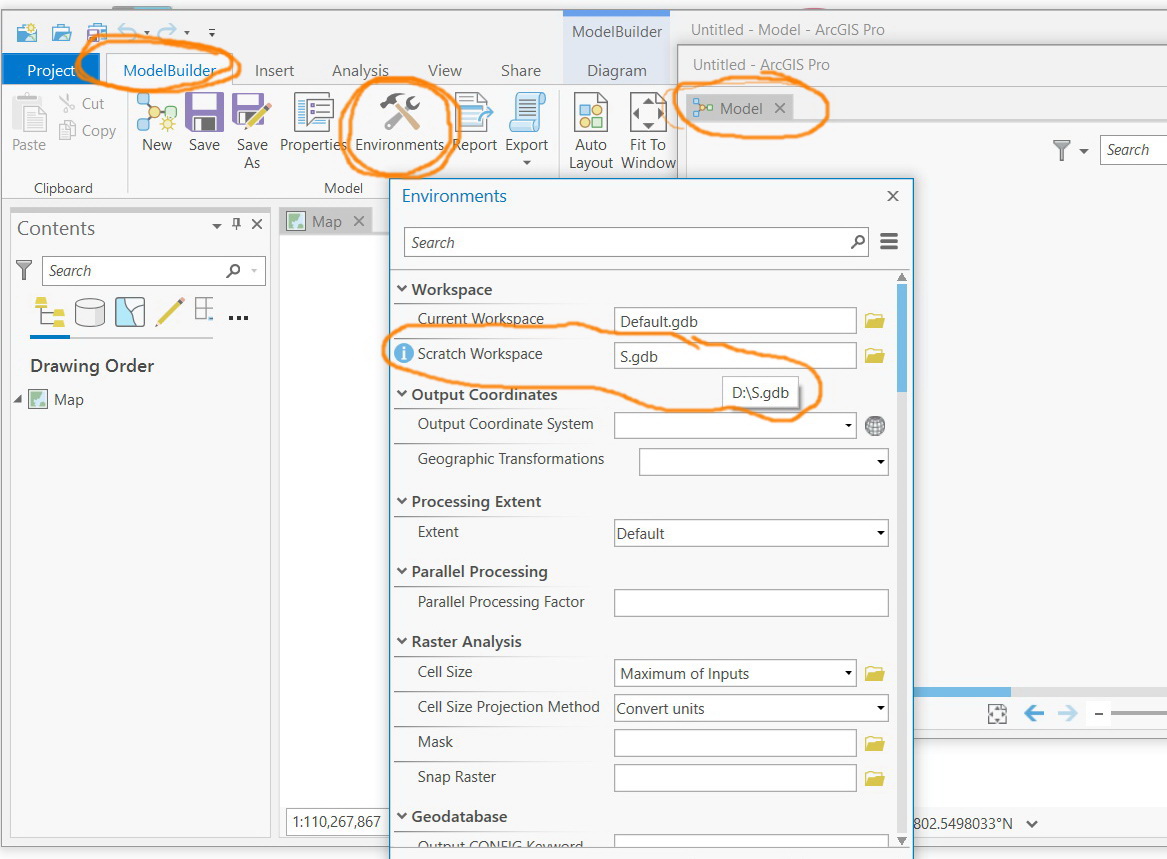Select the Model view tab

739,108
